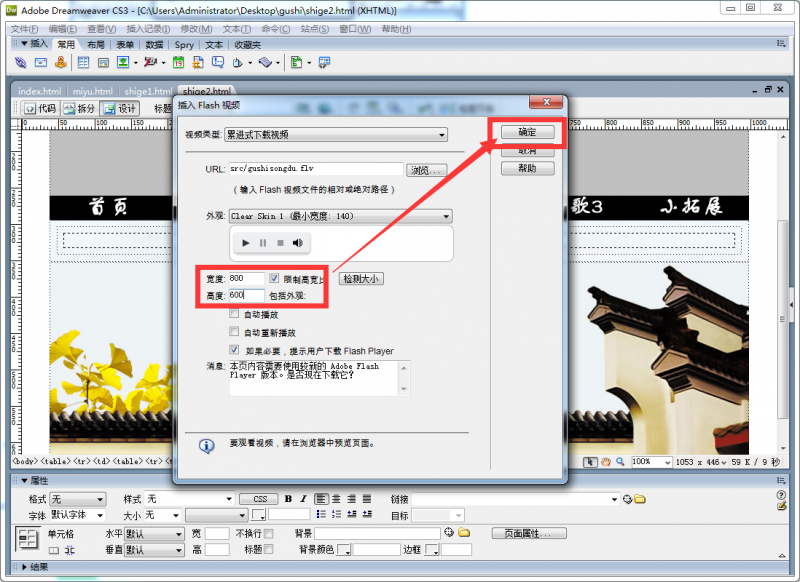This screenshot has width=800, height=582.
Task: Click the Email Link icon in the Insert bar
Action: (41, 63)
